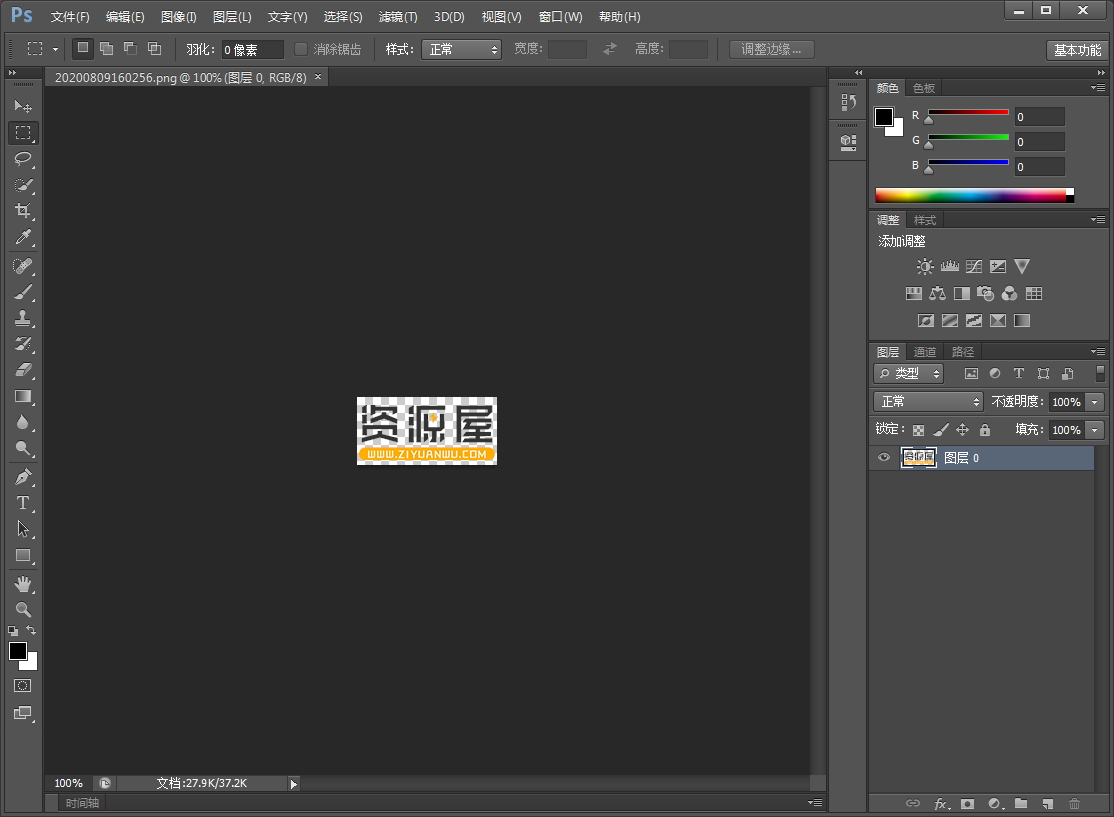
Task: Select the Lasso tool
Action: [x=23, y=159]
